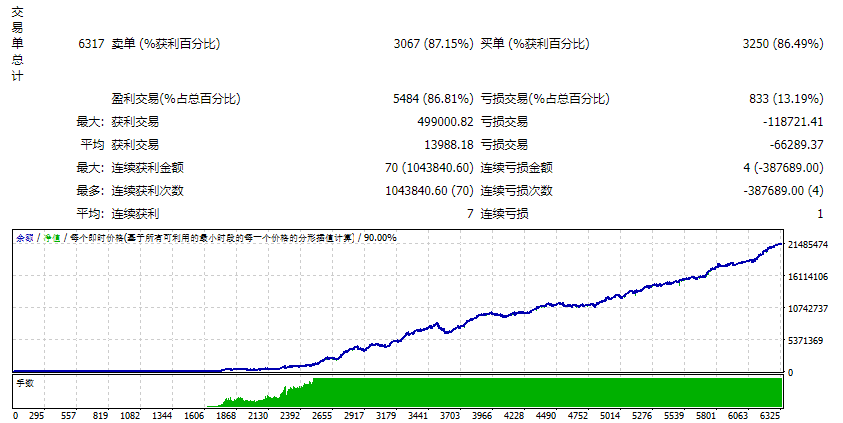Click the x-axis label 3441

tap(418, 415)
